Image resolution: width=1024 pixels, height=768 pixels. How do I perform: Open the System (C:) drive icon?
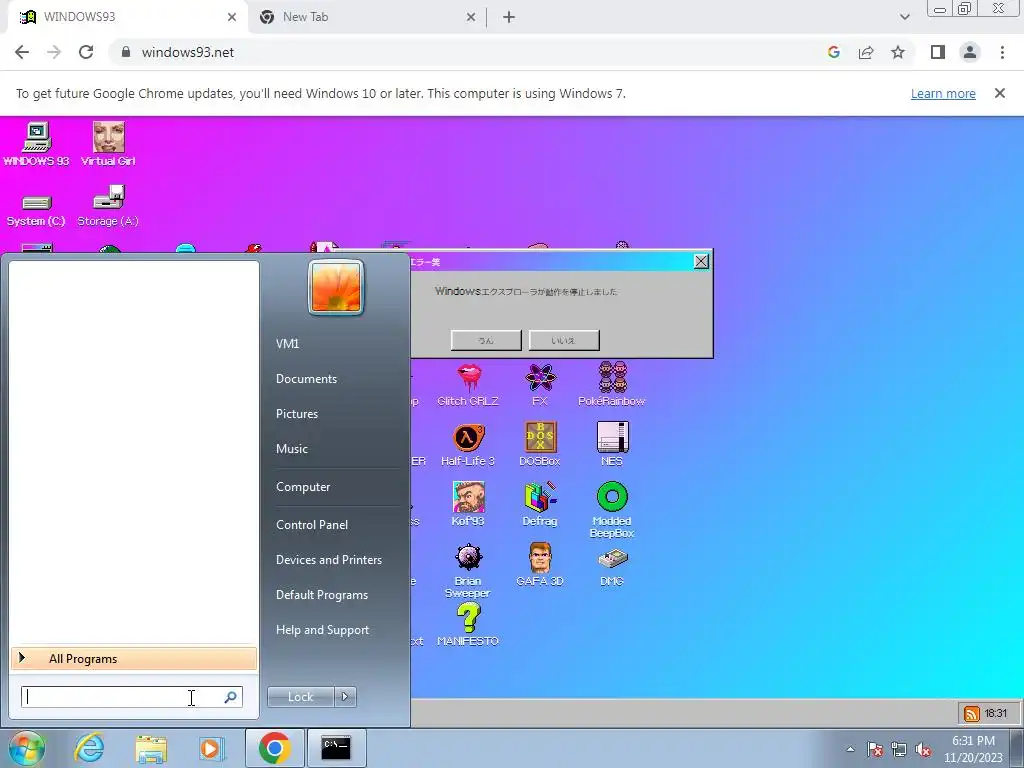[x=36, y=210]
